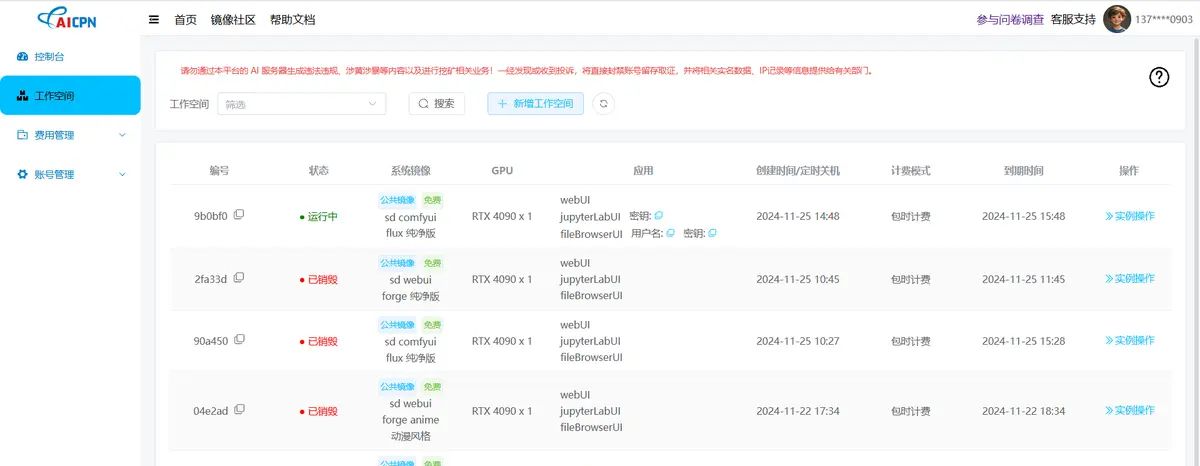
Task: Click expiry time 2024-11-22 18:34
Action: tap(1024, 411)
